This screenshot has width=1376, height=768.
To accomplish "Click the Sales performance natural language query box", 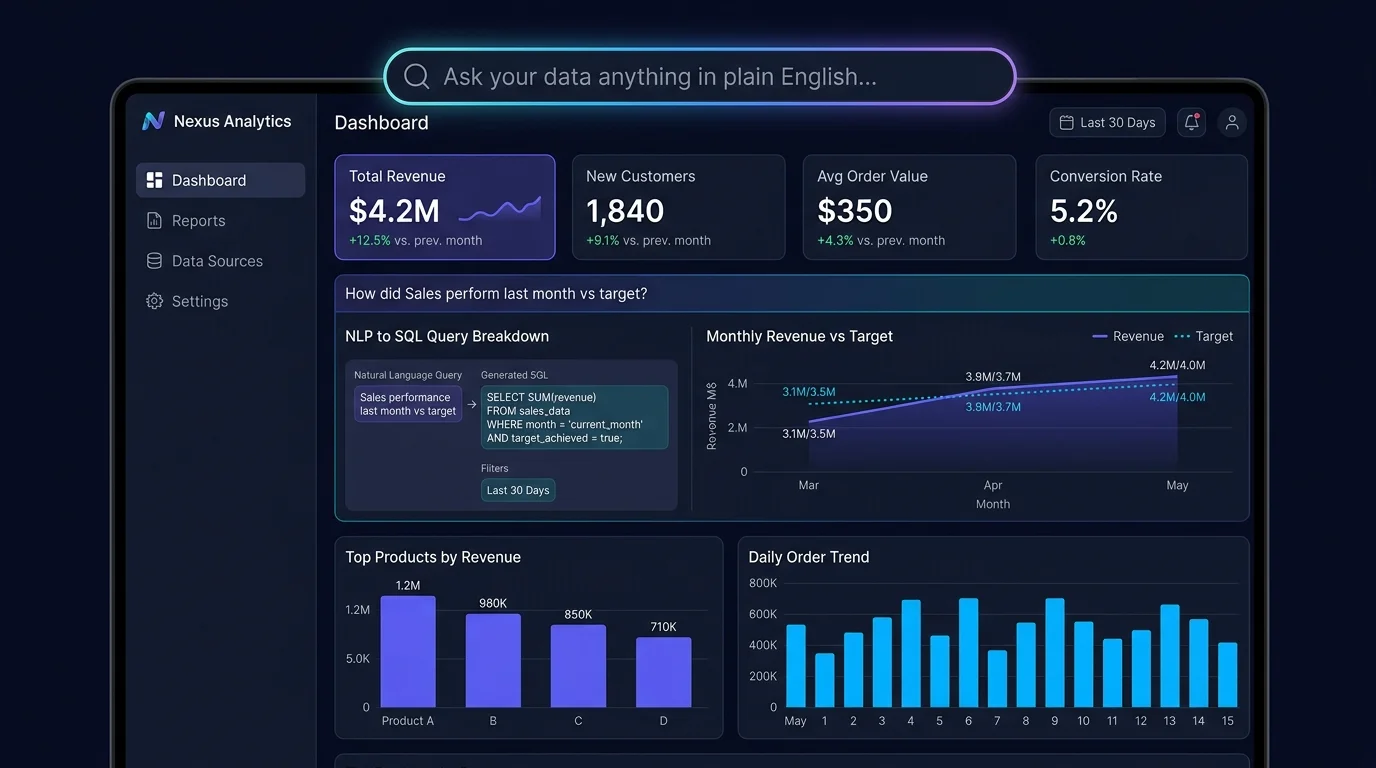I will [408, 404].
